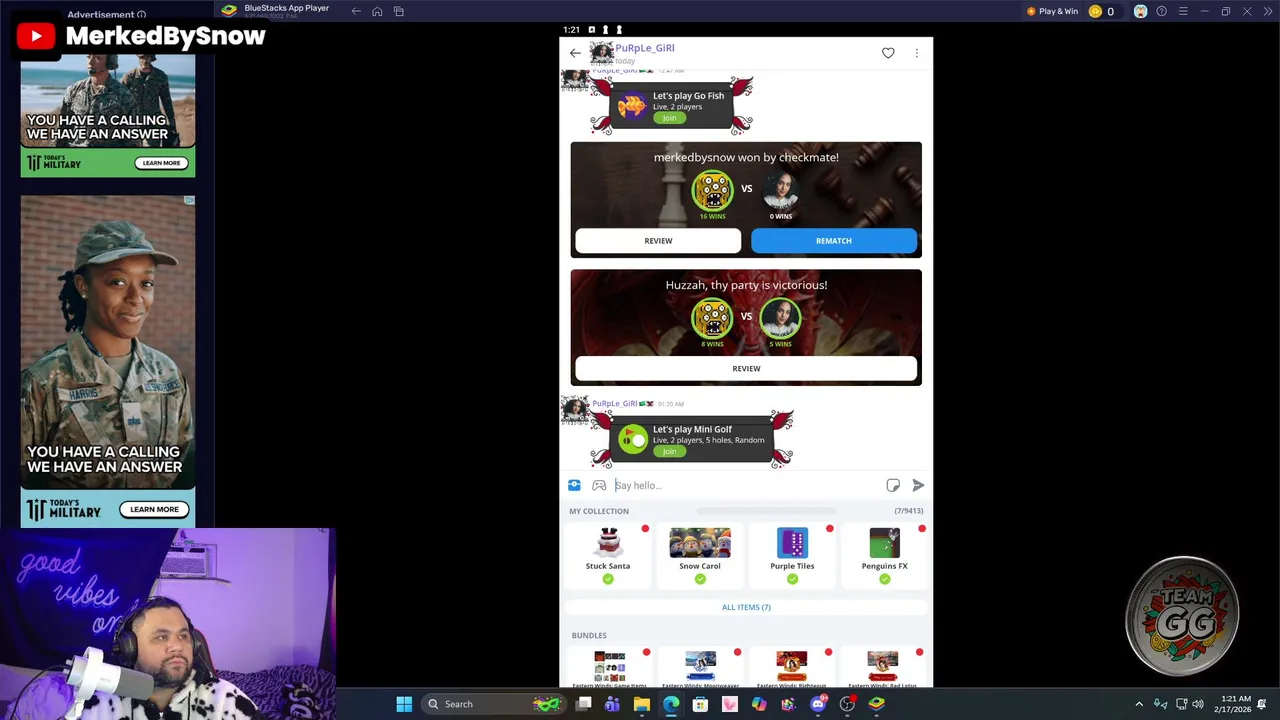The height and width of the screenshot is (720, 1280).
Task: Open the Windows Start menu
Action: tap(404, 704)
